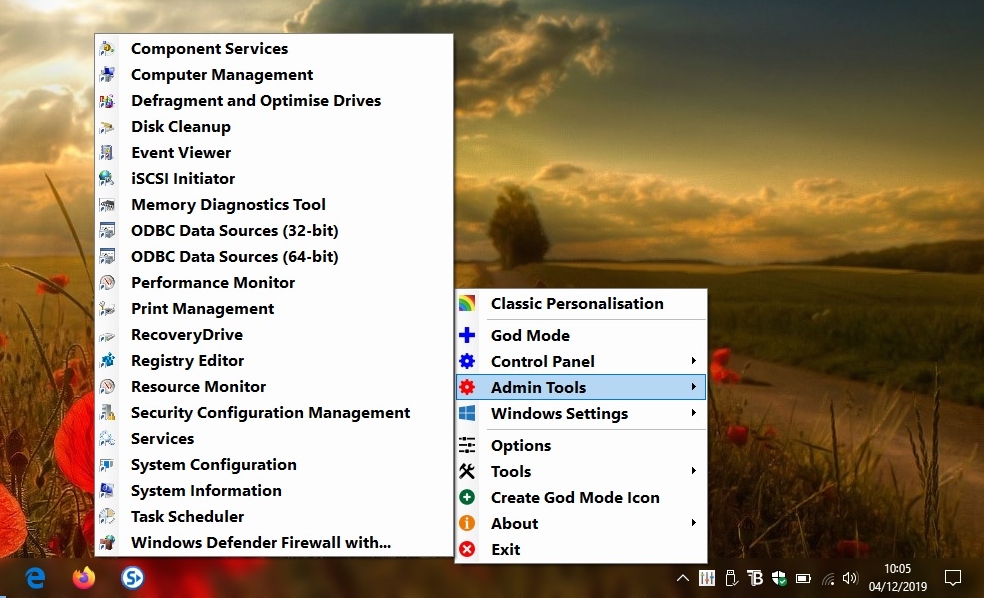Click the Memory Diagnostics Tool chip icon
The width and height of the screenshot is (984, 598).
[x=107, y=205]
